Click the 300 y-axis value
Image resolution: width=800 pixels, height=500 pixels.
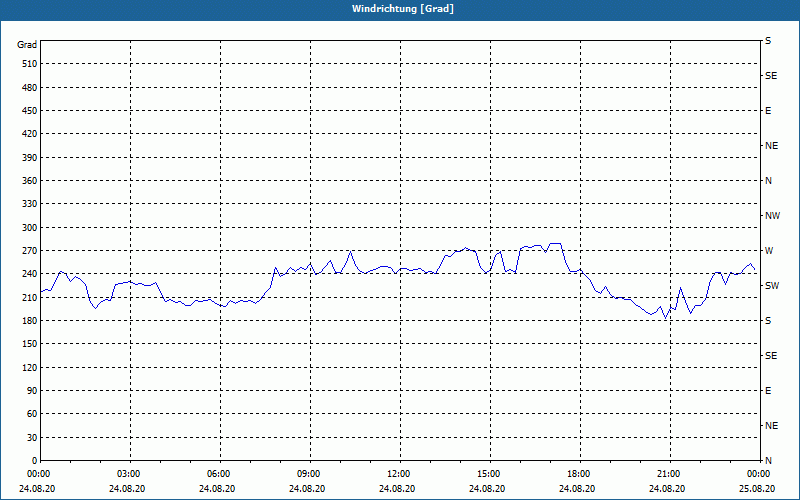(x=30, y=228)
